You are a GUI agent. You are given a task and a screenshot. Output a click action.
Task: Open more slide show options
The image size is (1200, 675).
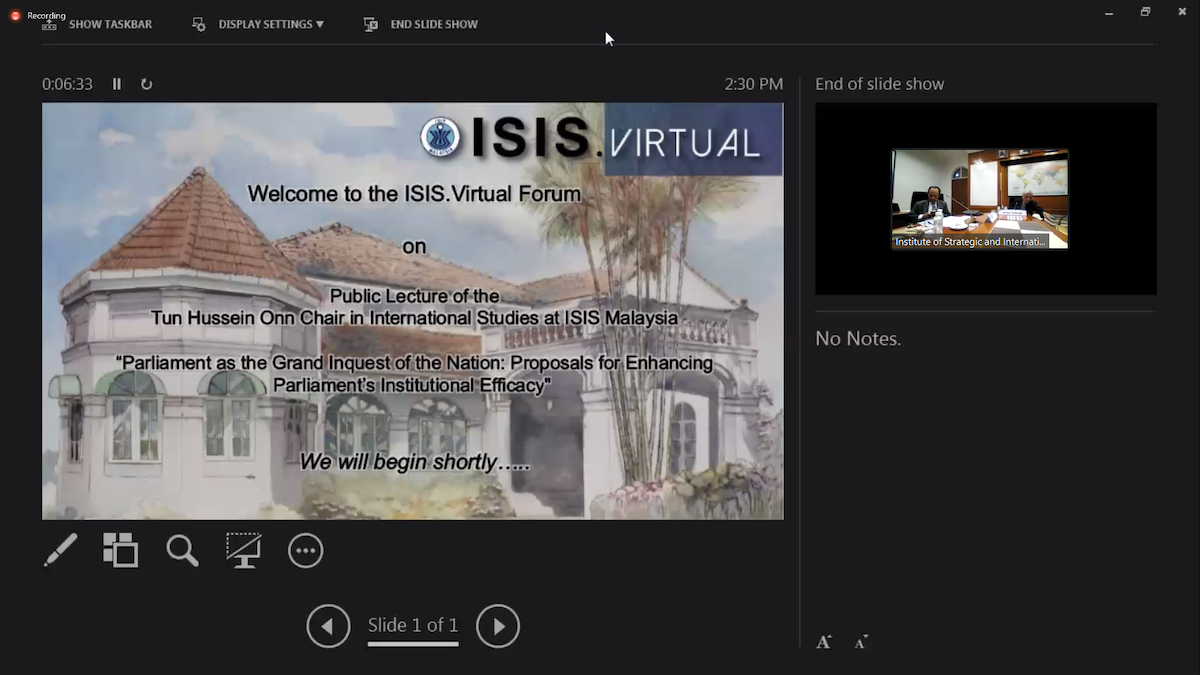(305, 550)
